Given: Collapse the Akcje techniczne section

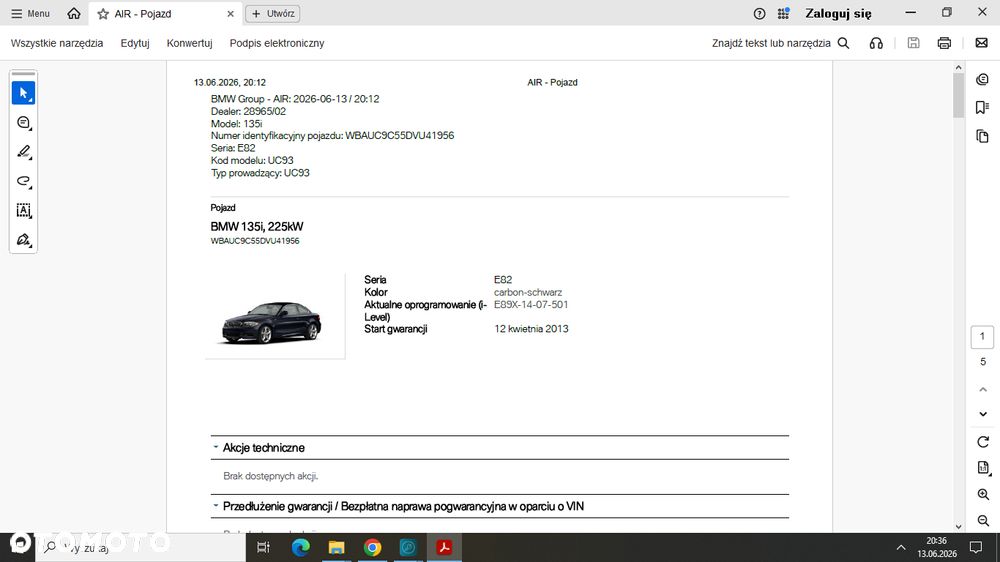Looking at the screenshot, I should tap(216, 447).
